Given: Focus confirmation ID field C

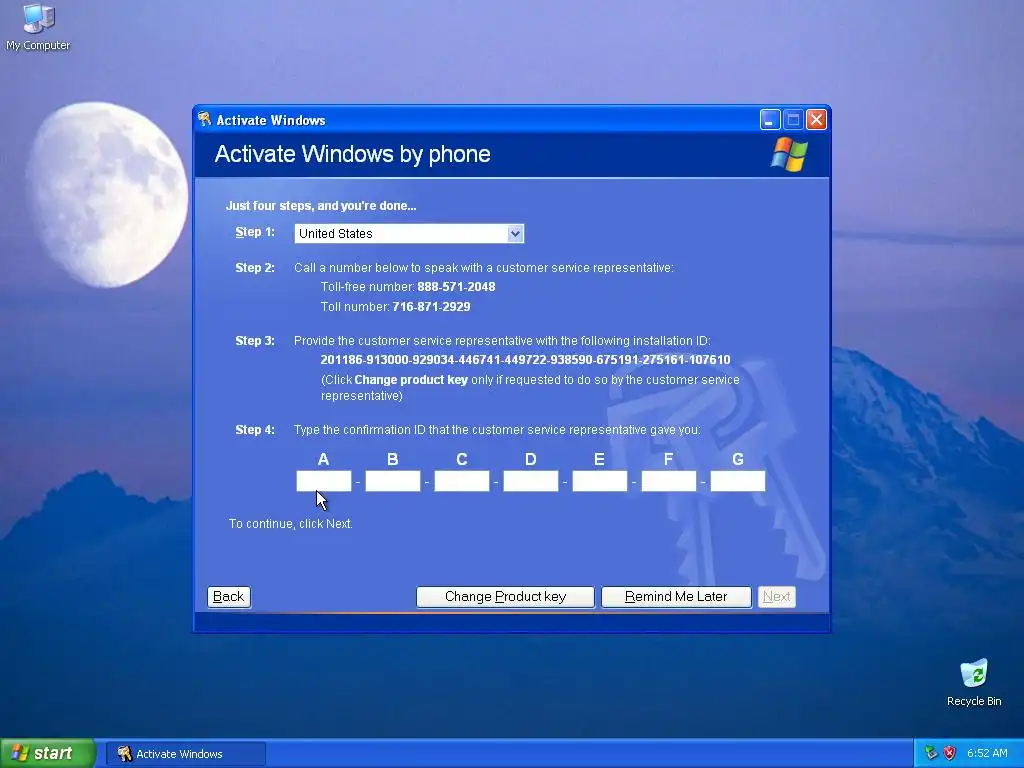Looking at the screenshot, I should (x=462, y=481).
